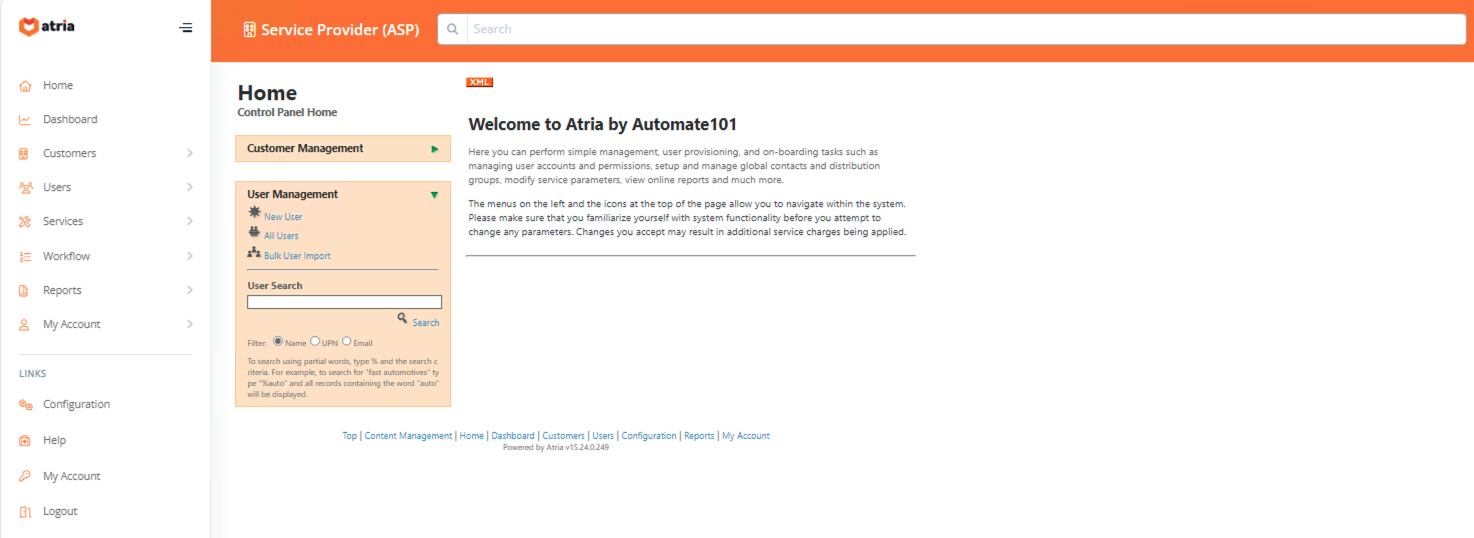This screenshot has width=1474, height=538.
Task: Click the Home footer link
Action: click(x=472, y=436)
